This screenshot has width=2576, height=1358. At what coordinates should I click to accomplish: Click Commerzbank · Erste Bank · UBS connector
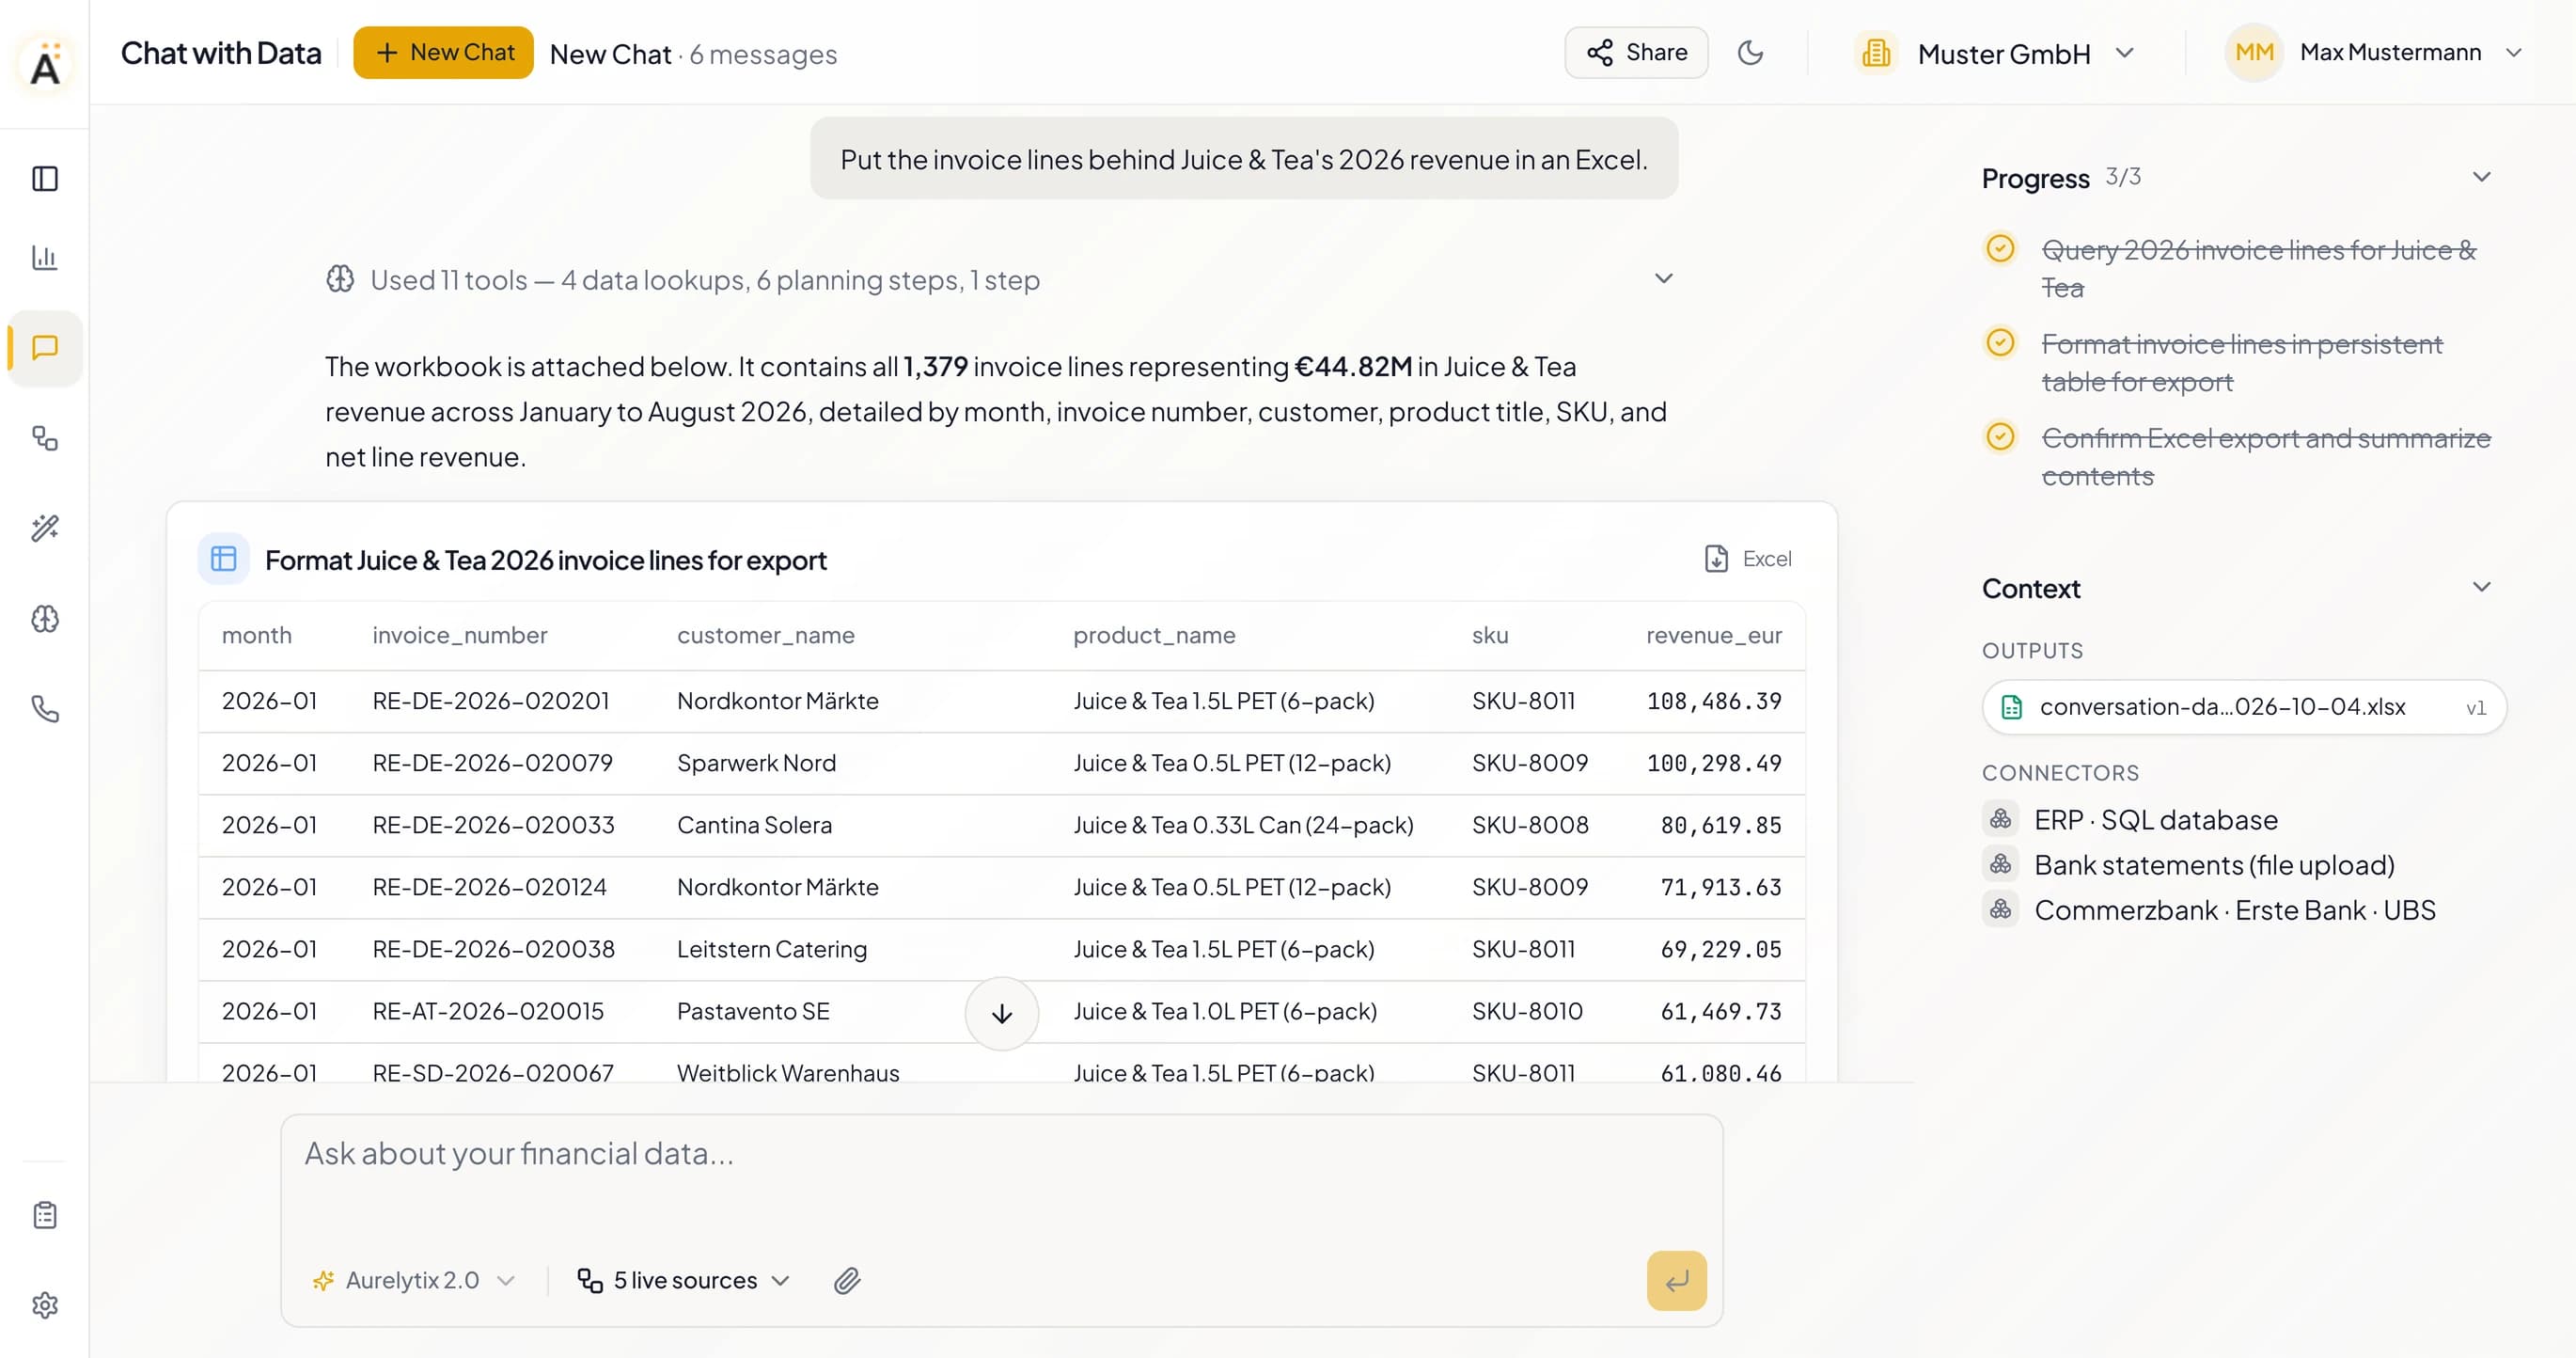click(x=2234, y=910)
